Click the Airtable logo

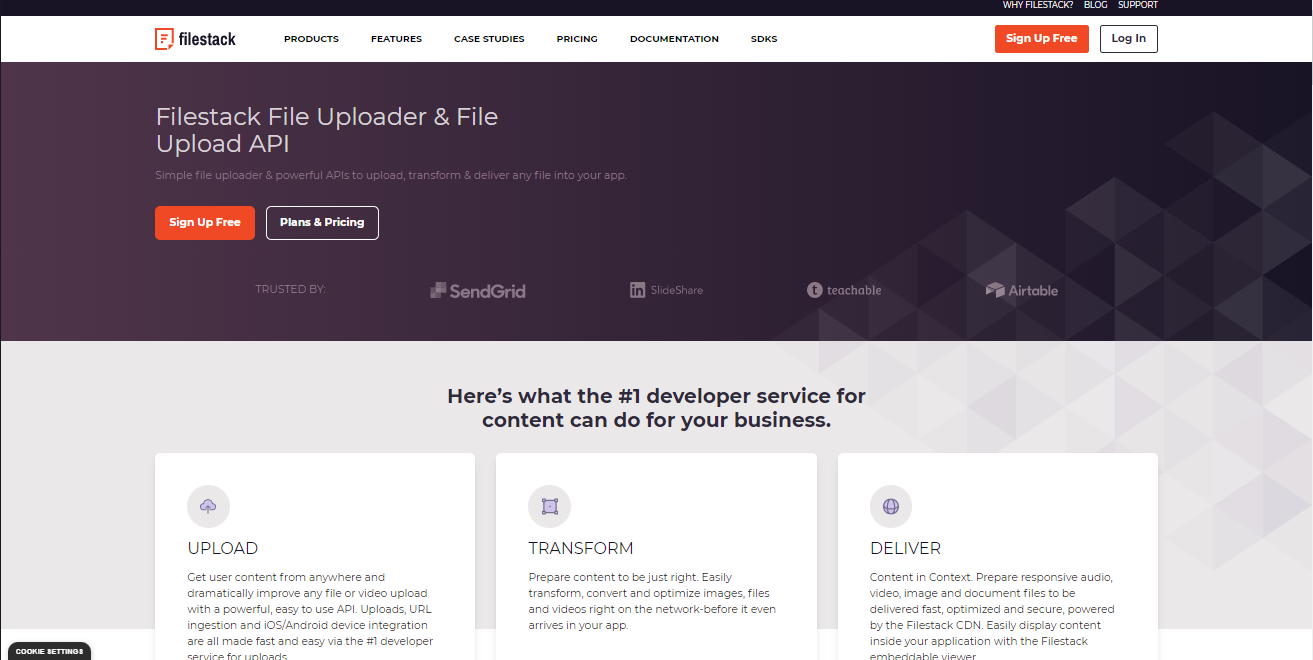click(1021, 290)
